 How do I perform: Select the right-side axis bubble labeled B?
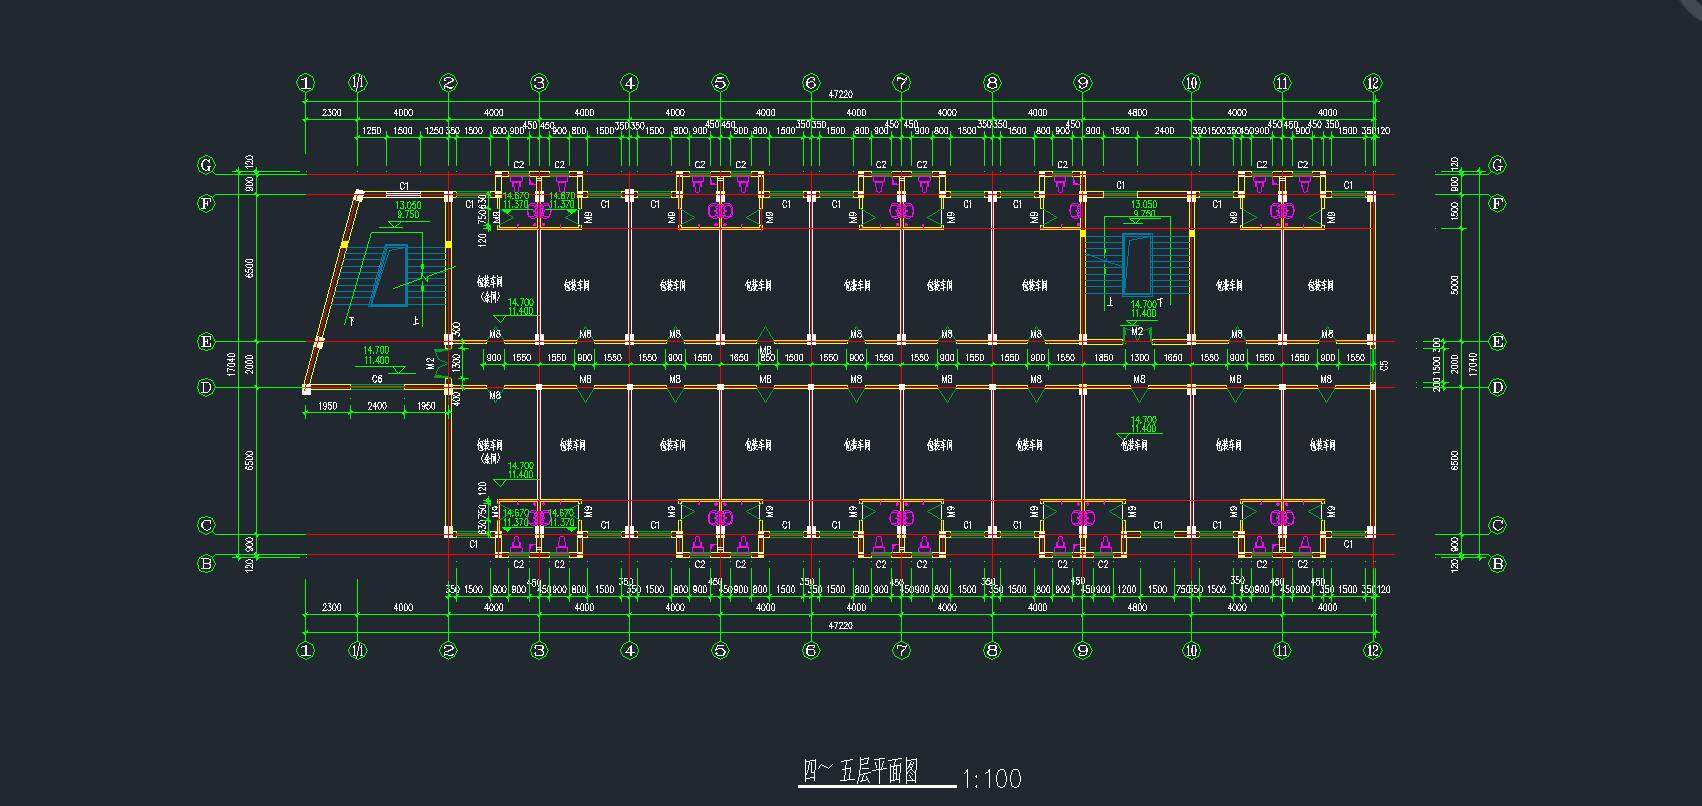pos(1497,564)
